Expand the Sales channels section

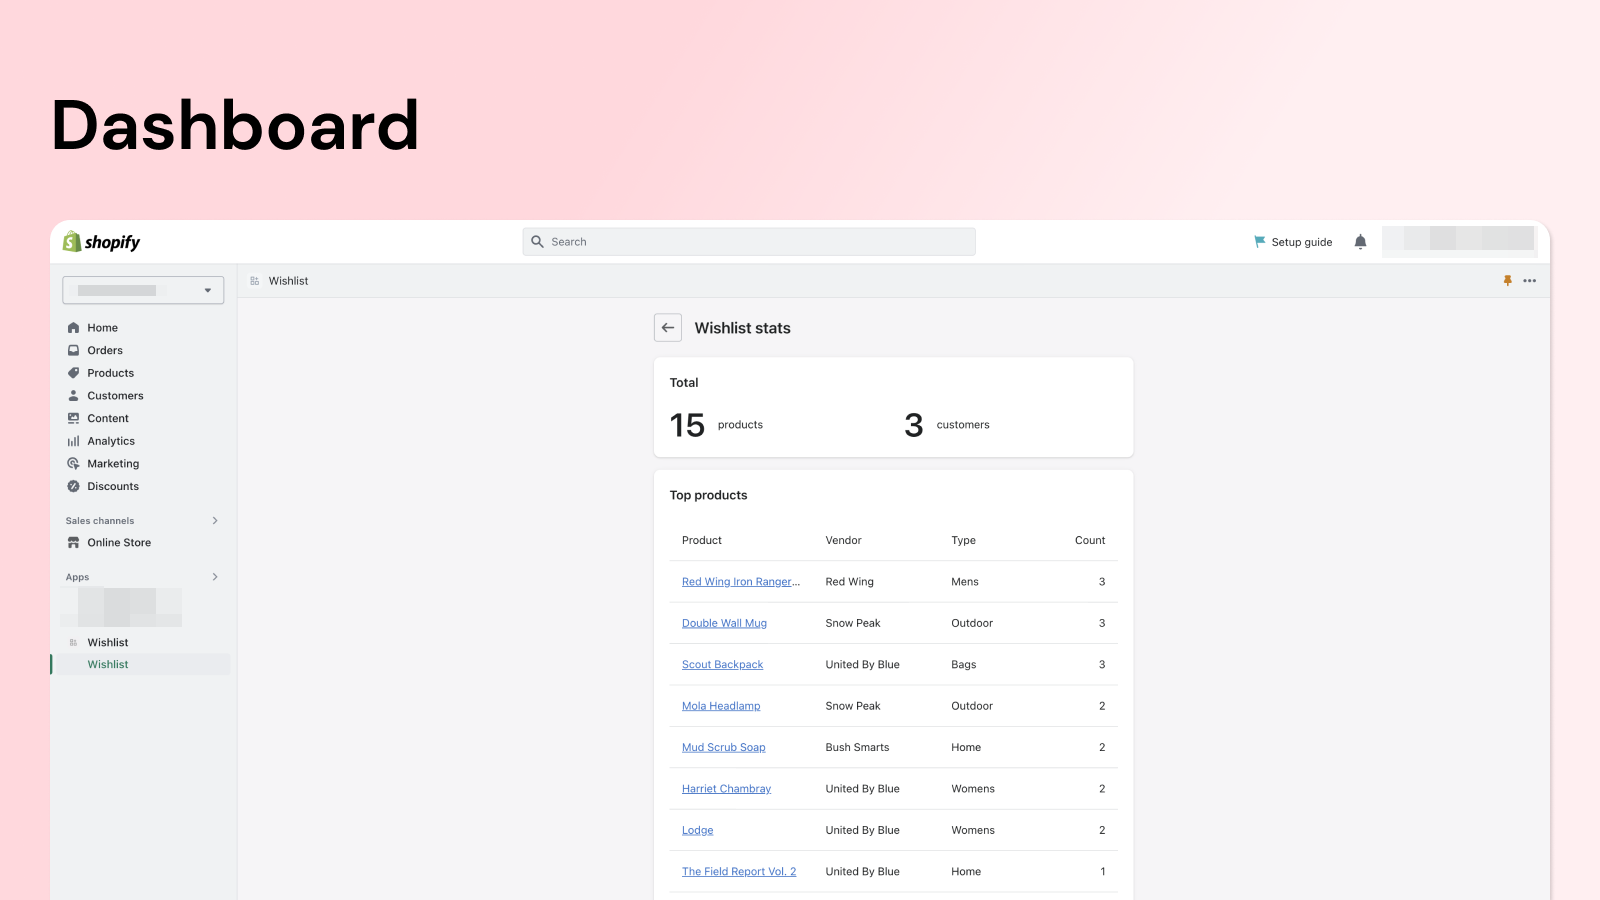[214, 520]
